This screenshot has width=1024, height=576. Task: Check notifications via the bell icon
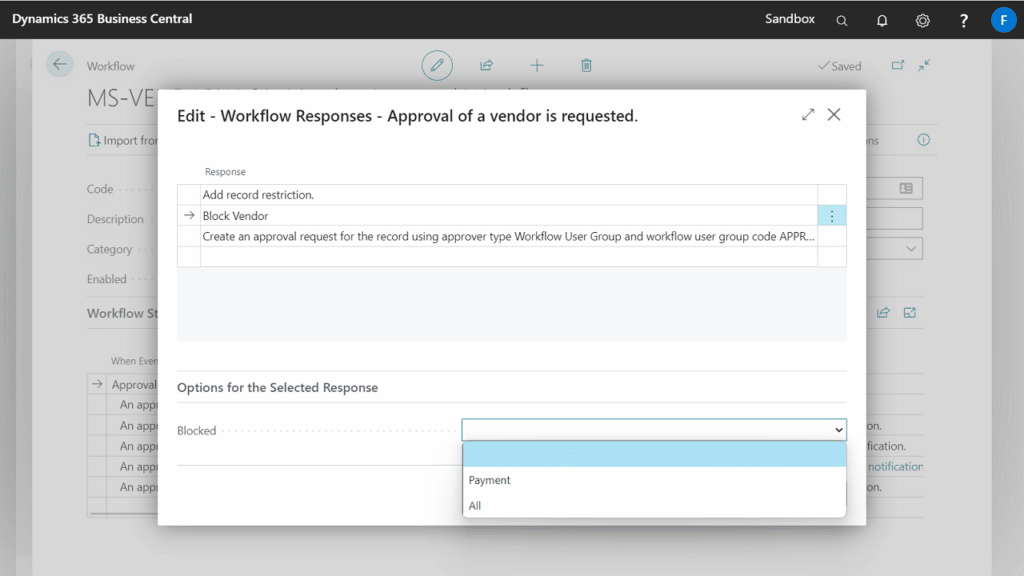pos(881,20)
